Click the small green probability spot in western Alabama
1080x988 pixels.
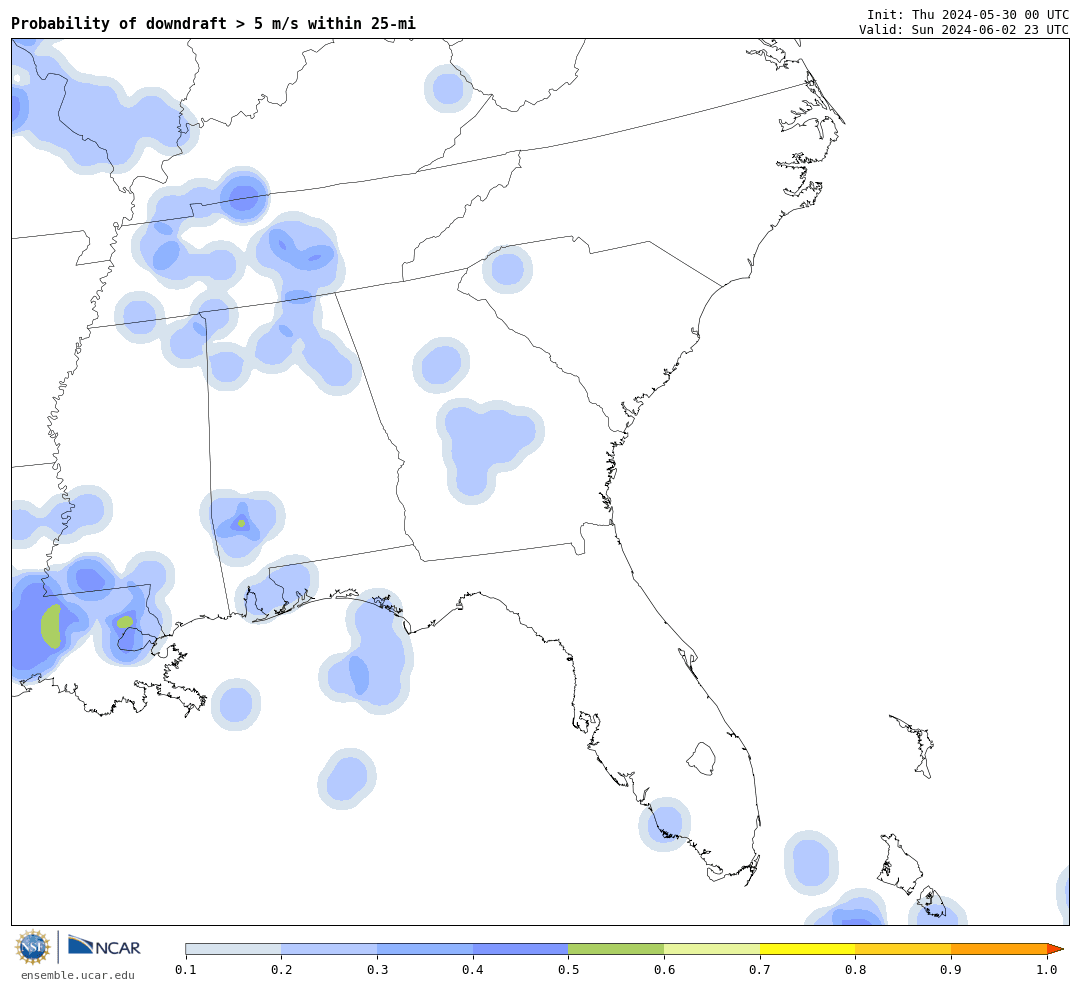point(241,524)
